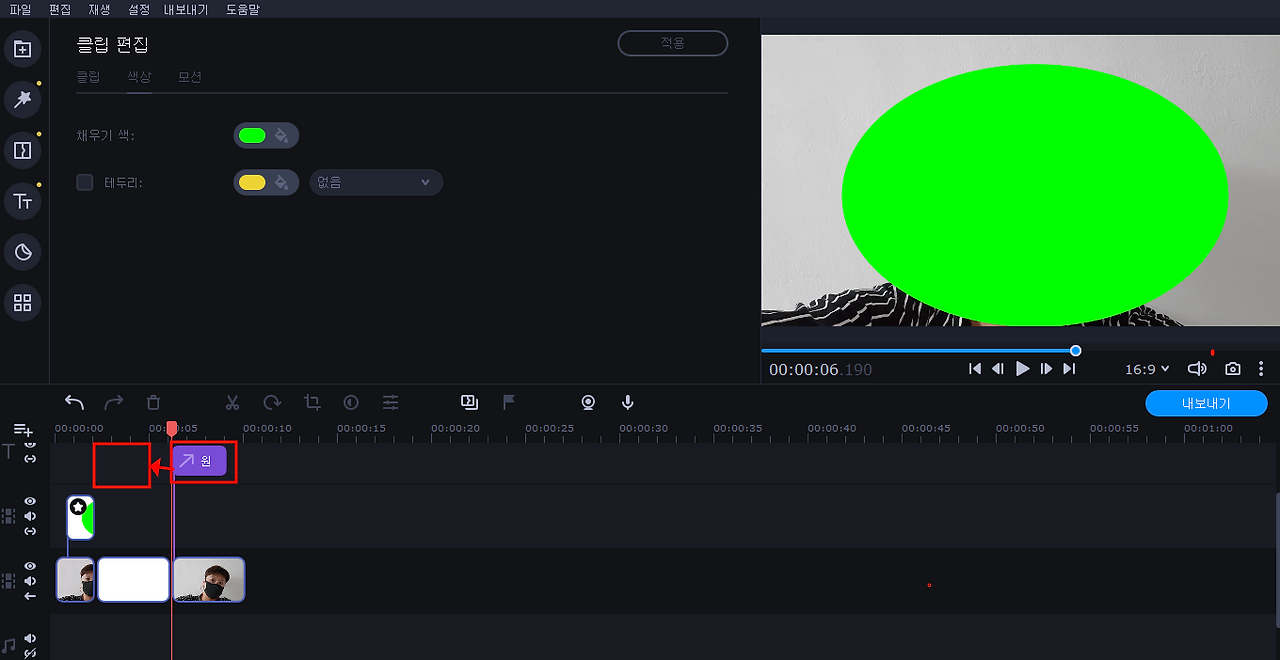1280x660 pixels.
Task: Open the transitions sidebar panel
Action: pos(23,150)
